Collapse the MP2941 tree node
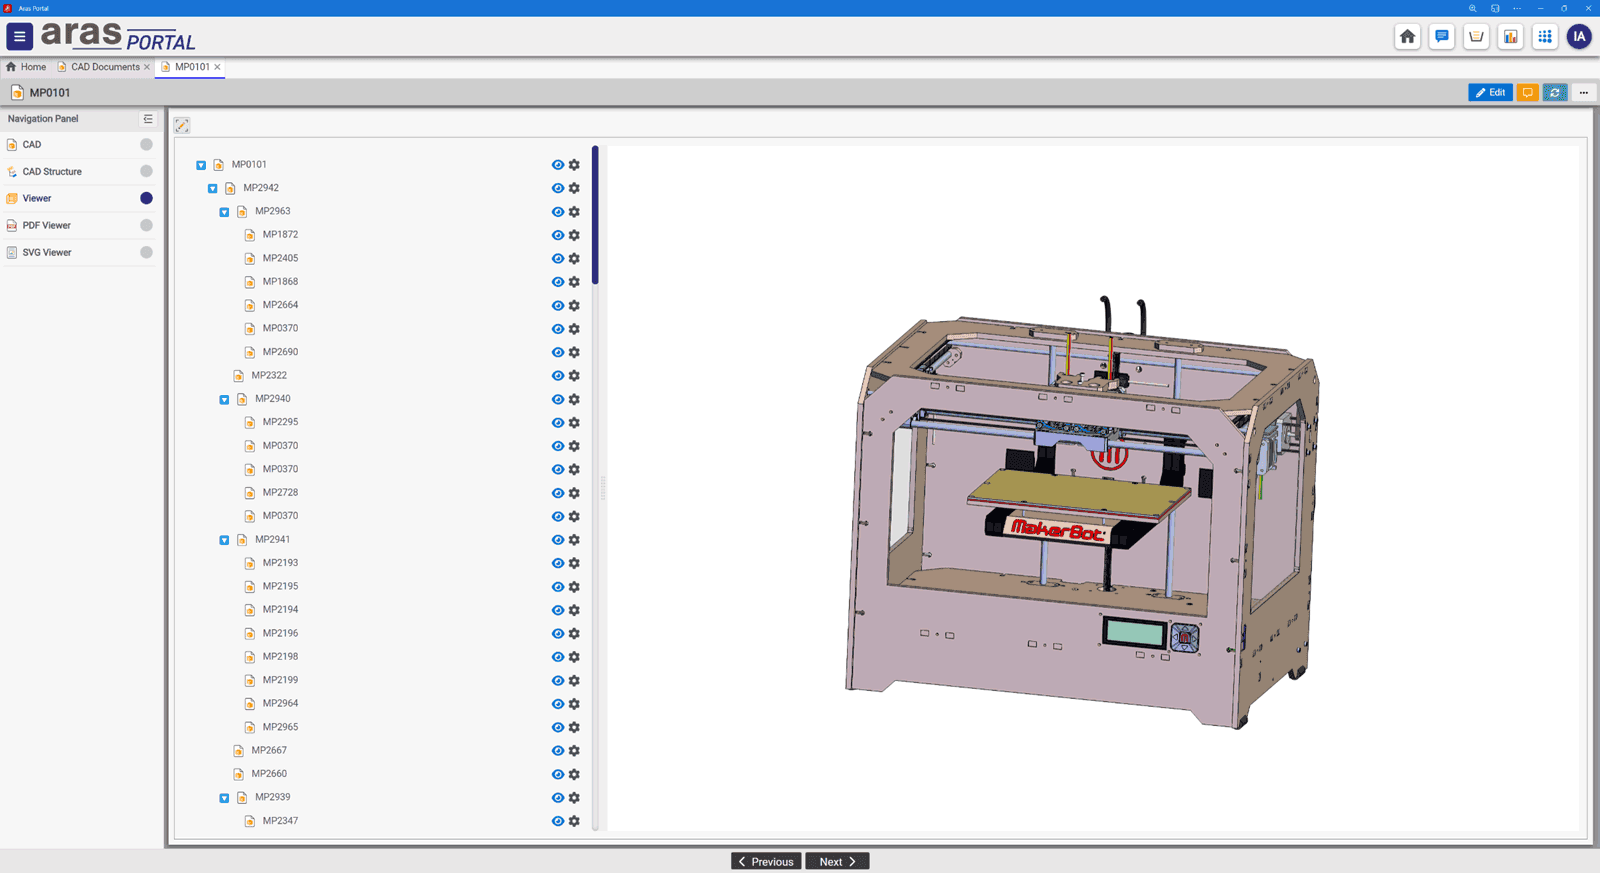Screen dimensions: 1600x873 point(224,540)
